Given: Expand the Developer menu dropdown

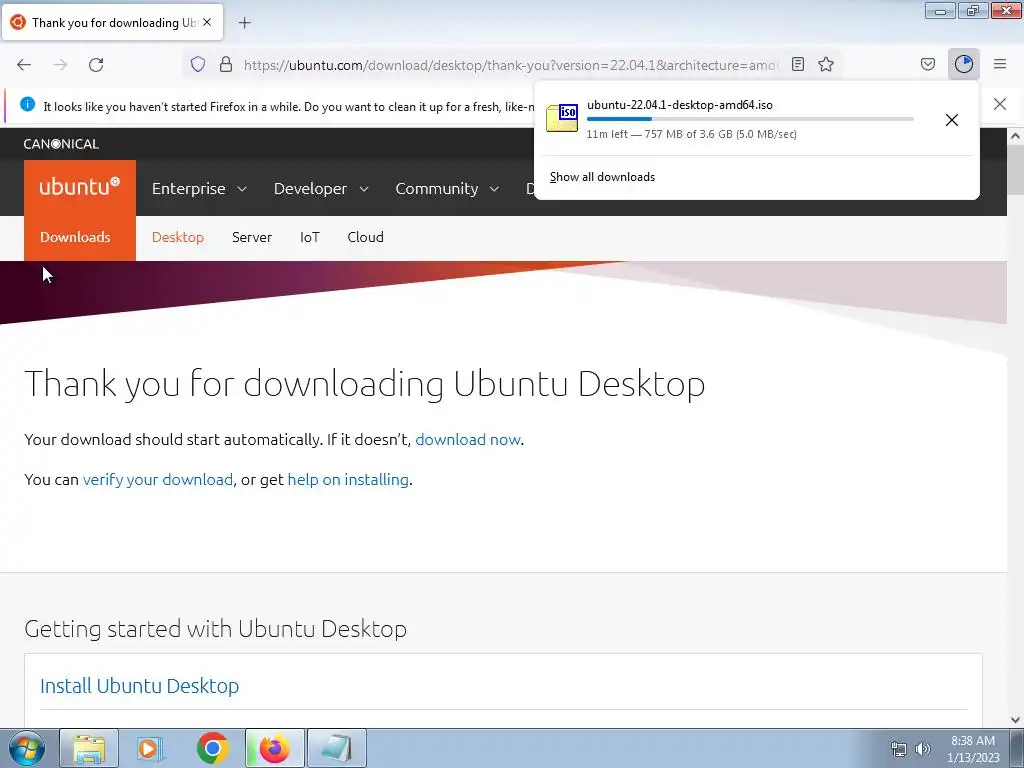Looking at the screenshot, I should tap(321, 188).
